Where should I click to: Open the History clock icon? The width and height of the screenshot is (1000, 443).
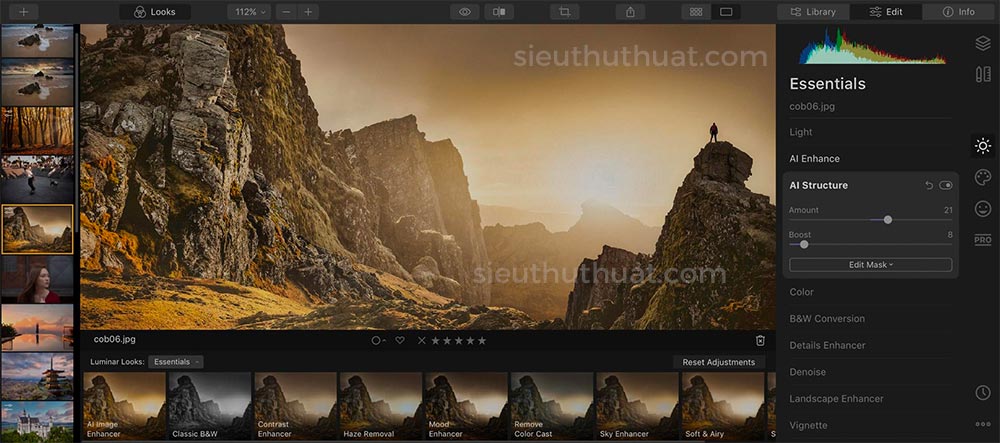tap(983, 393)
